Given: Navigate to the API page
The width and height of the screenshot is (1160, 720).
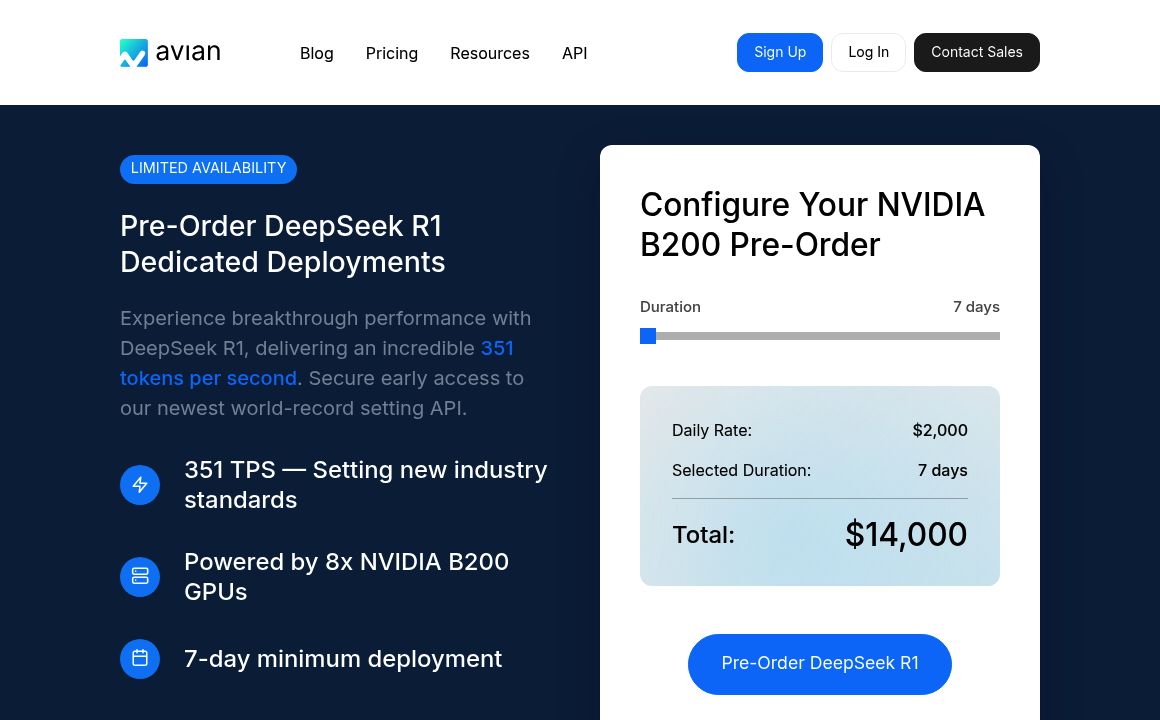Looking at the screenshot, I should click(574, 53).
